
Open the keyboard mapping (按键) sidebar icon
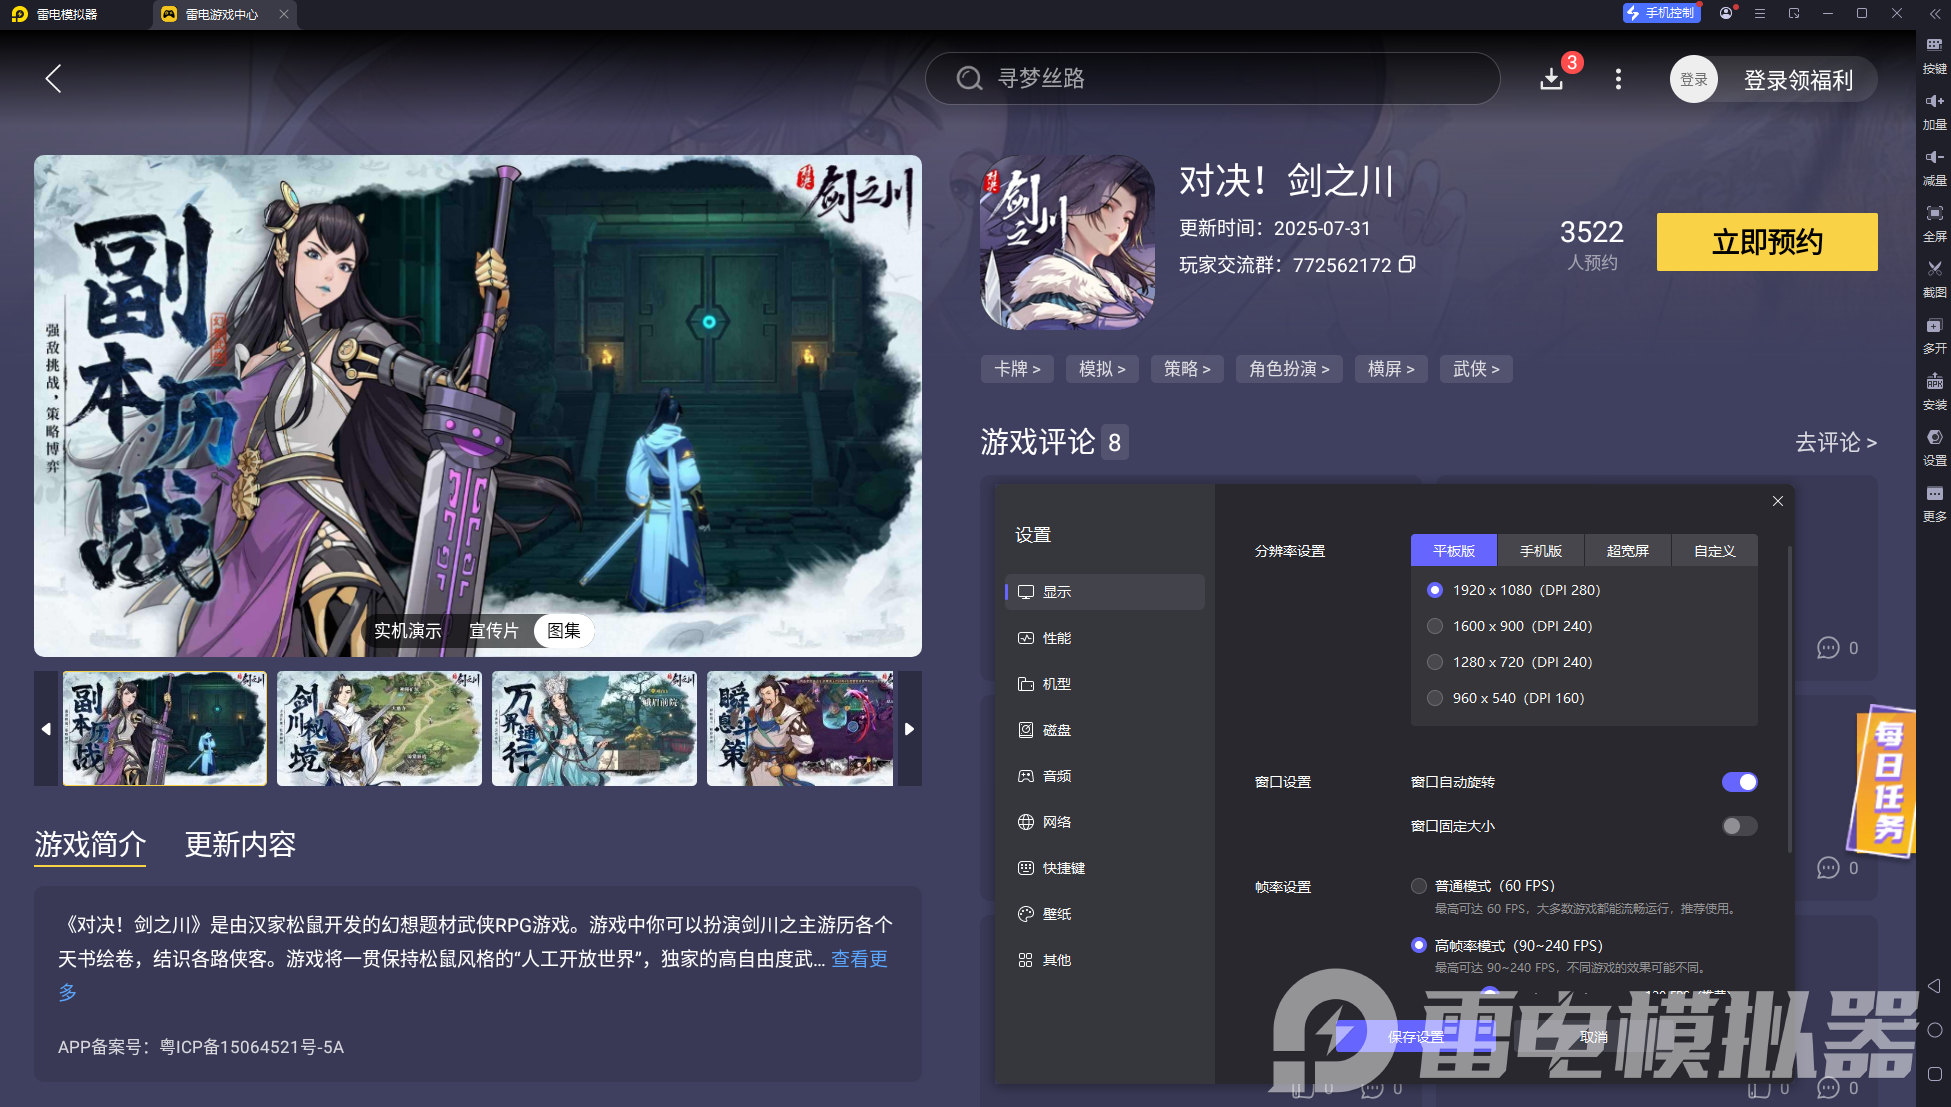[x=1934, y=45]
